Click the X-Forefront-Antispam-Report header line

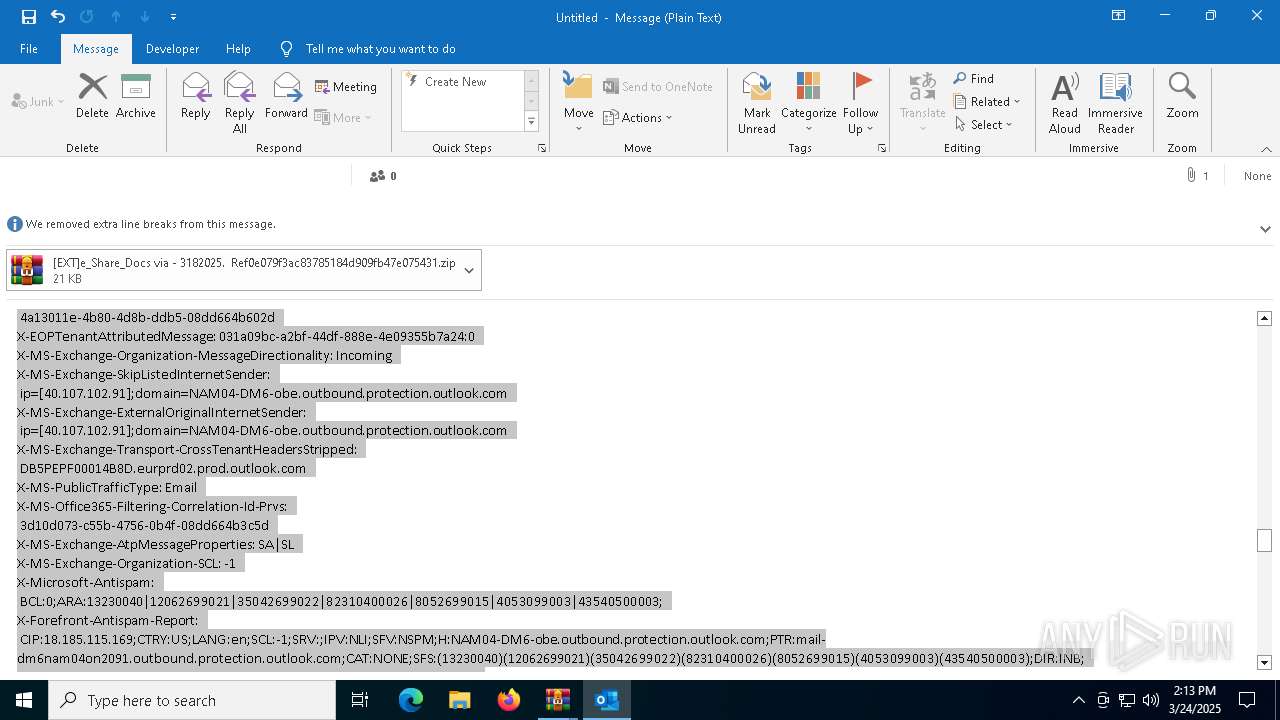pos(108,620)
